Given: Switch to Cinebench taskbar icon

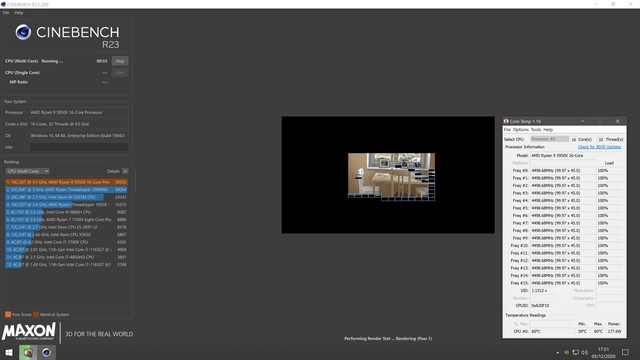Looking at the screenshot, I should 47,352.
